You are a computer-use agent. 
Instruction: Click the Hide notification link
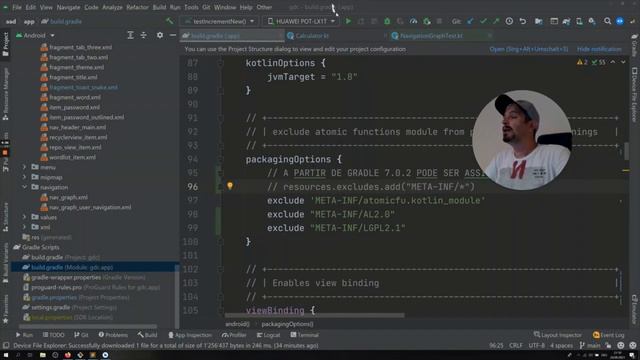tap(599, 49)
